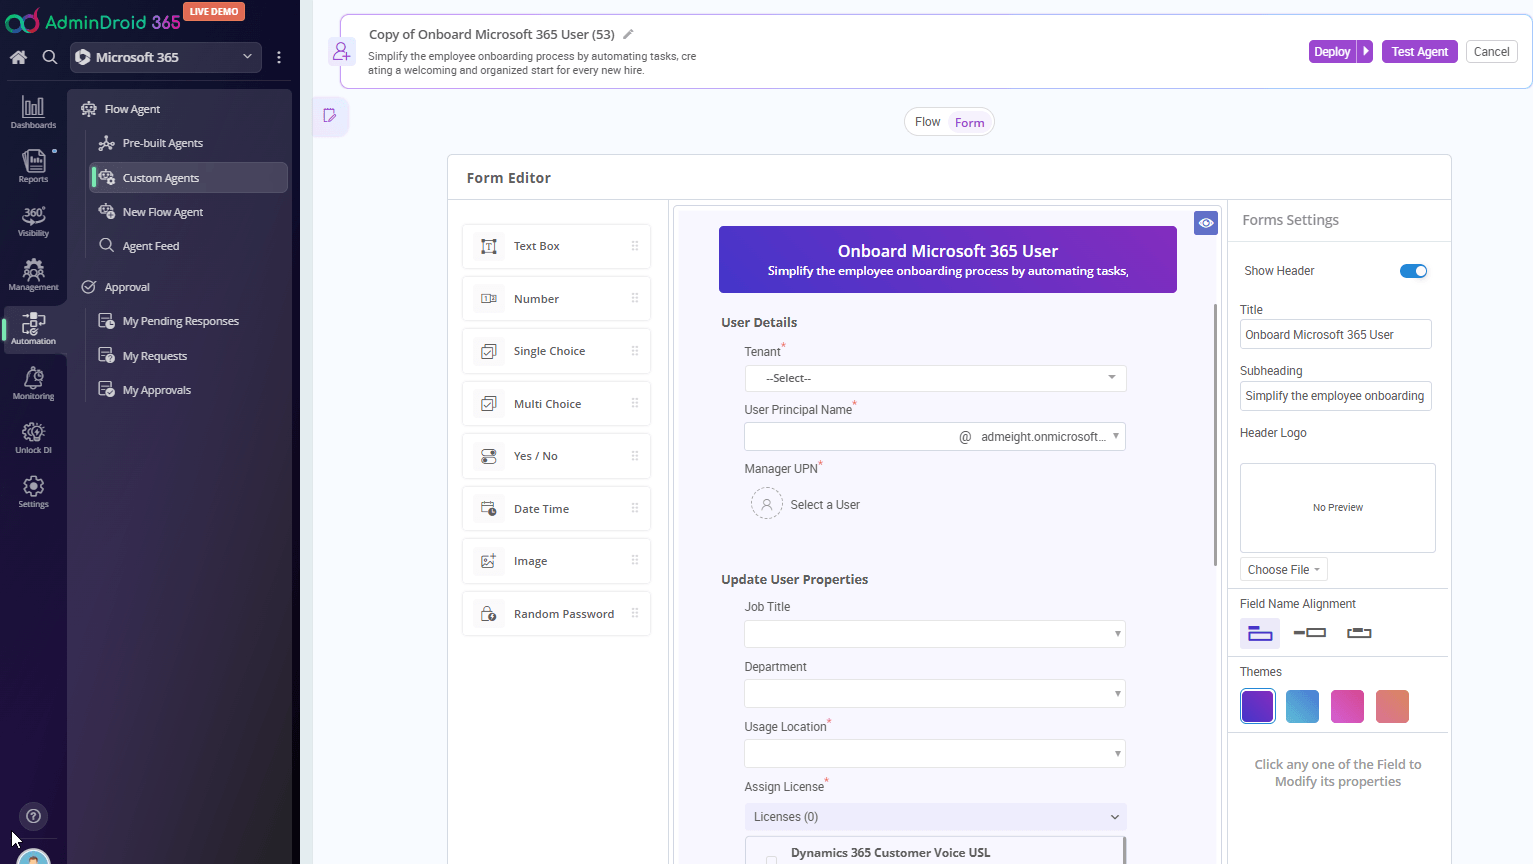Toggle form preview eye icon

(x=1206, y=223)
